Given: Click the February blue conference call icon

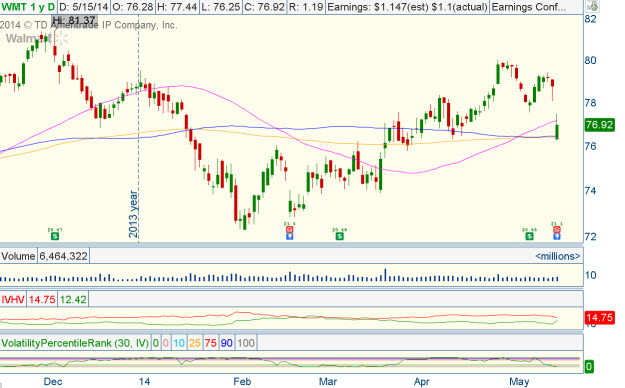Looking at the screenshot, I should coord(289,236).
